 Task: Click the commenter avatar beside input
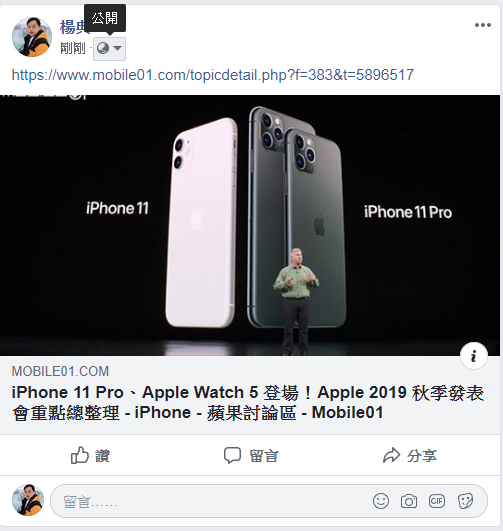click(x=28, y=500)
